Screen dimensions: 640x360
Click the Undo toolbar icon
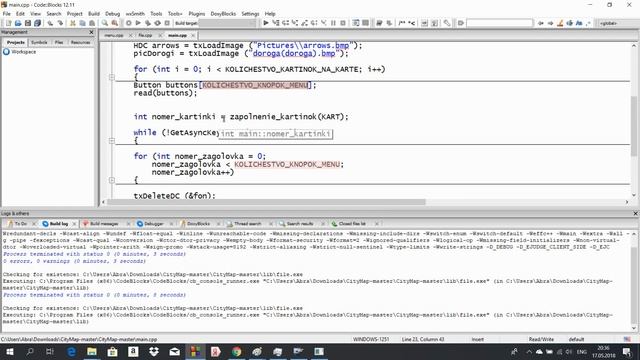click(50, 23)
